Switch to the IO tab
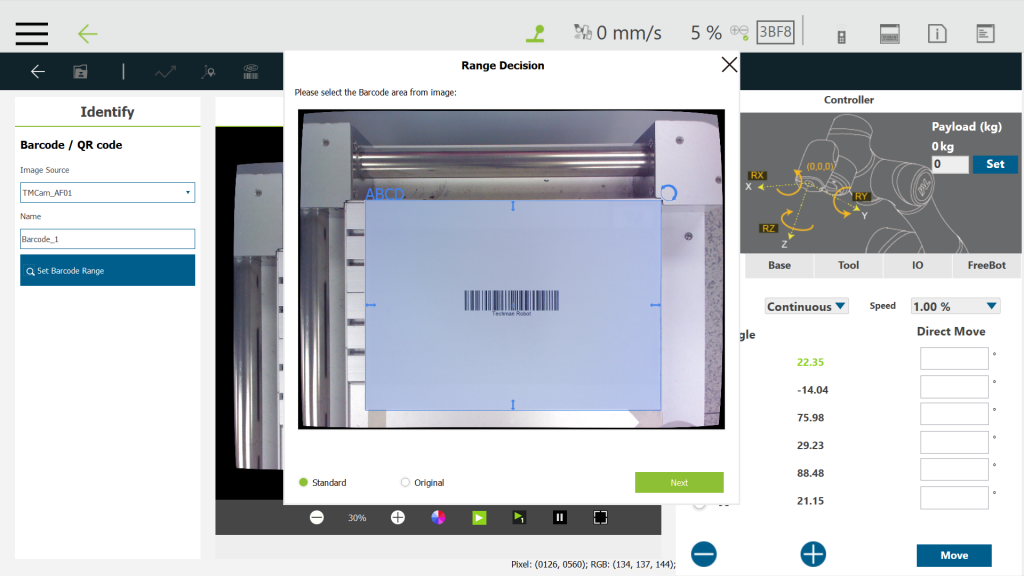The height and width of the screenshot is (576, 1024). click(x=917, y=265)
